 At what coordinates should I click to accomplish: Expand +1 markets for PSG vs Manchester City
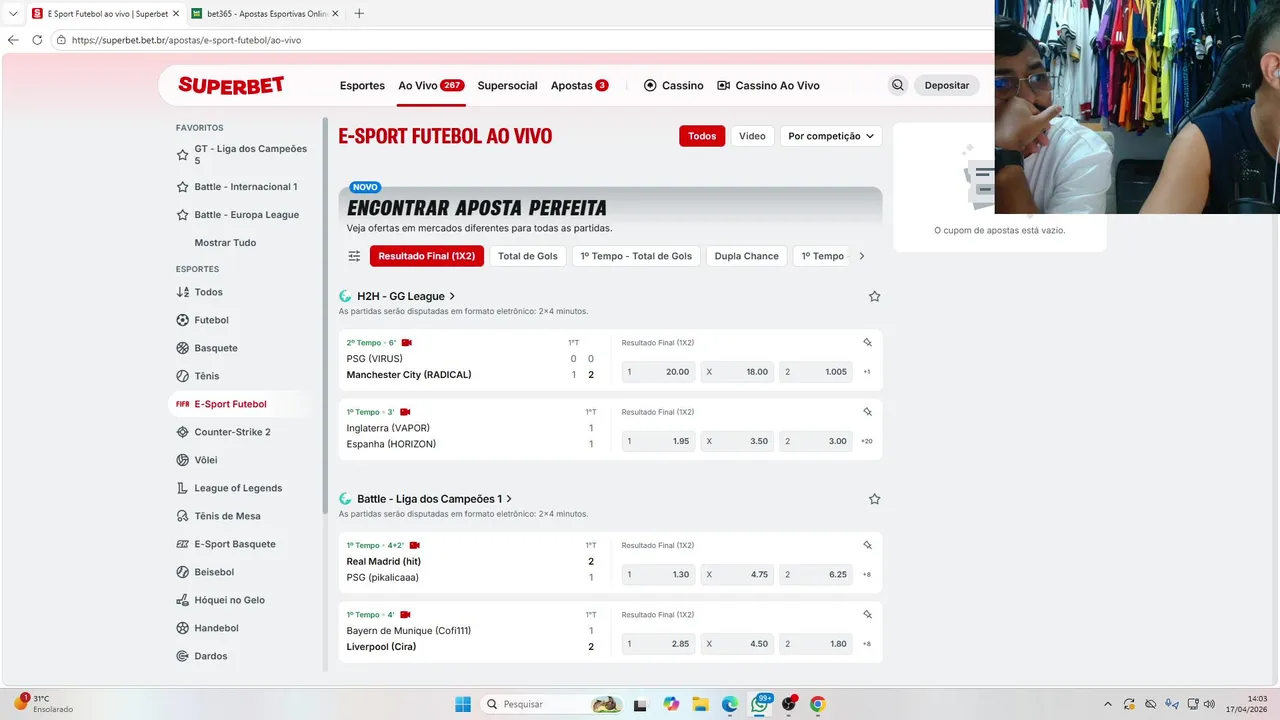pos(867,372)
